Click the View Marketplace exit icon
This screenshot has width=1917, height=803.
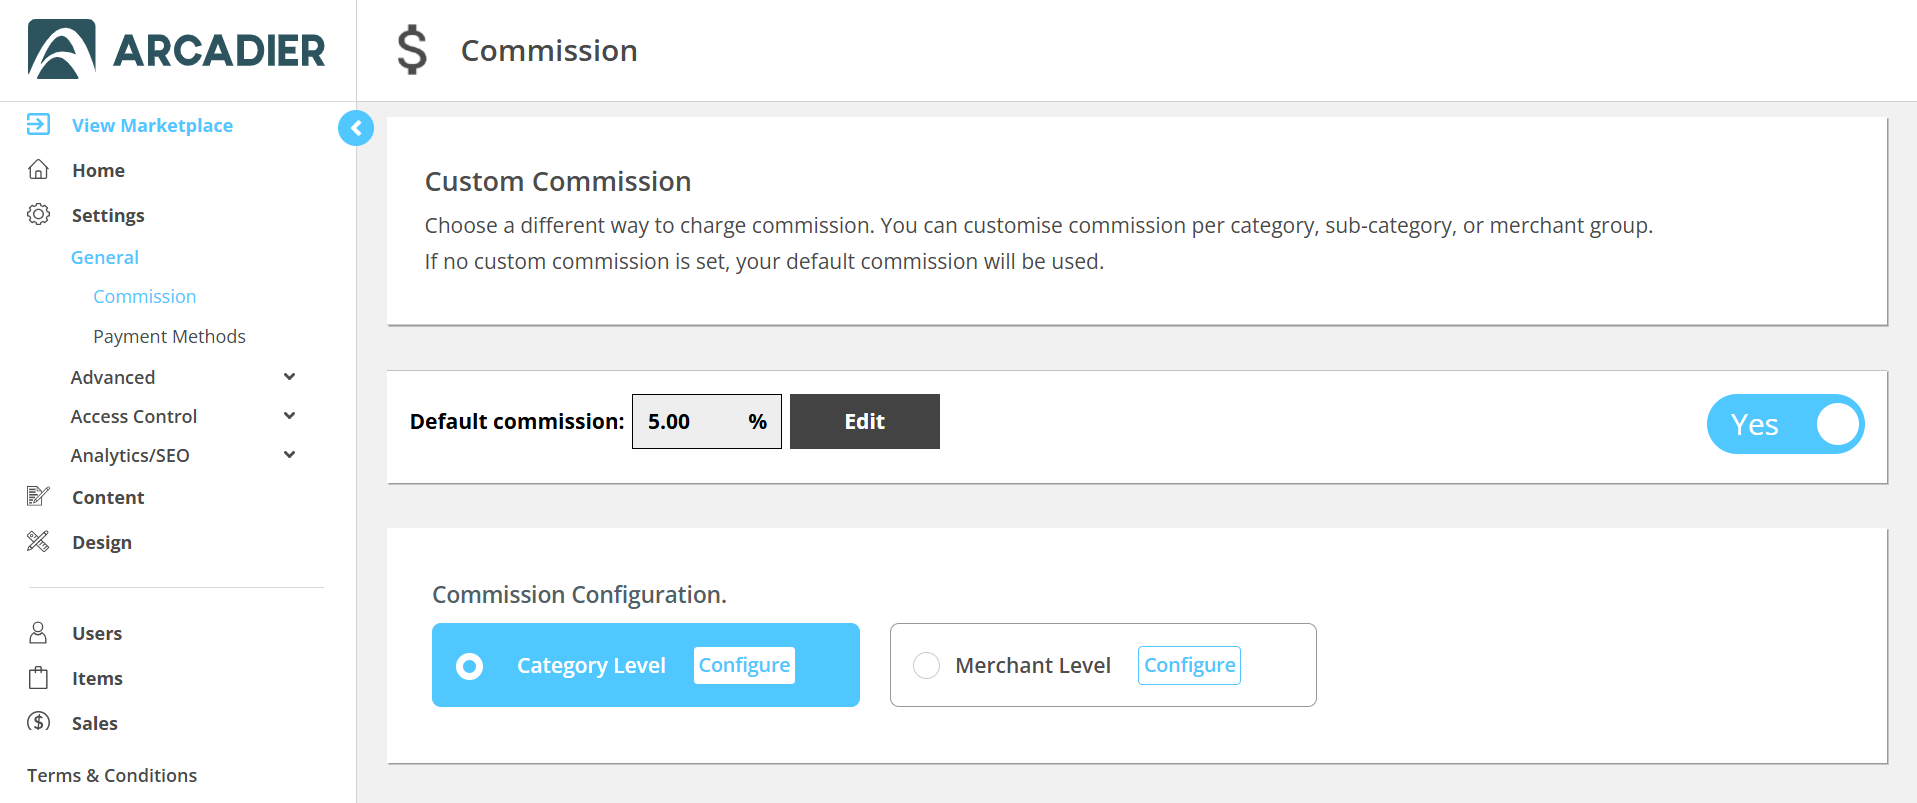[38, 124]
